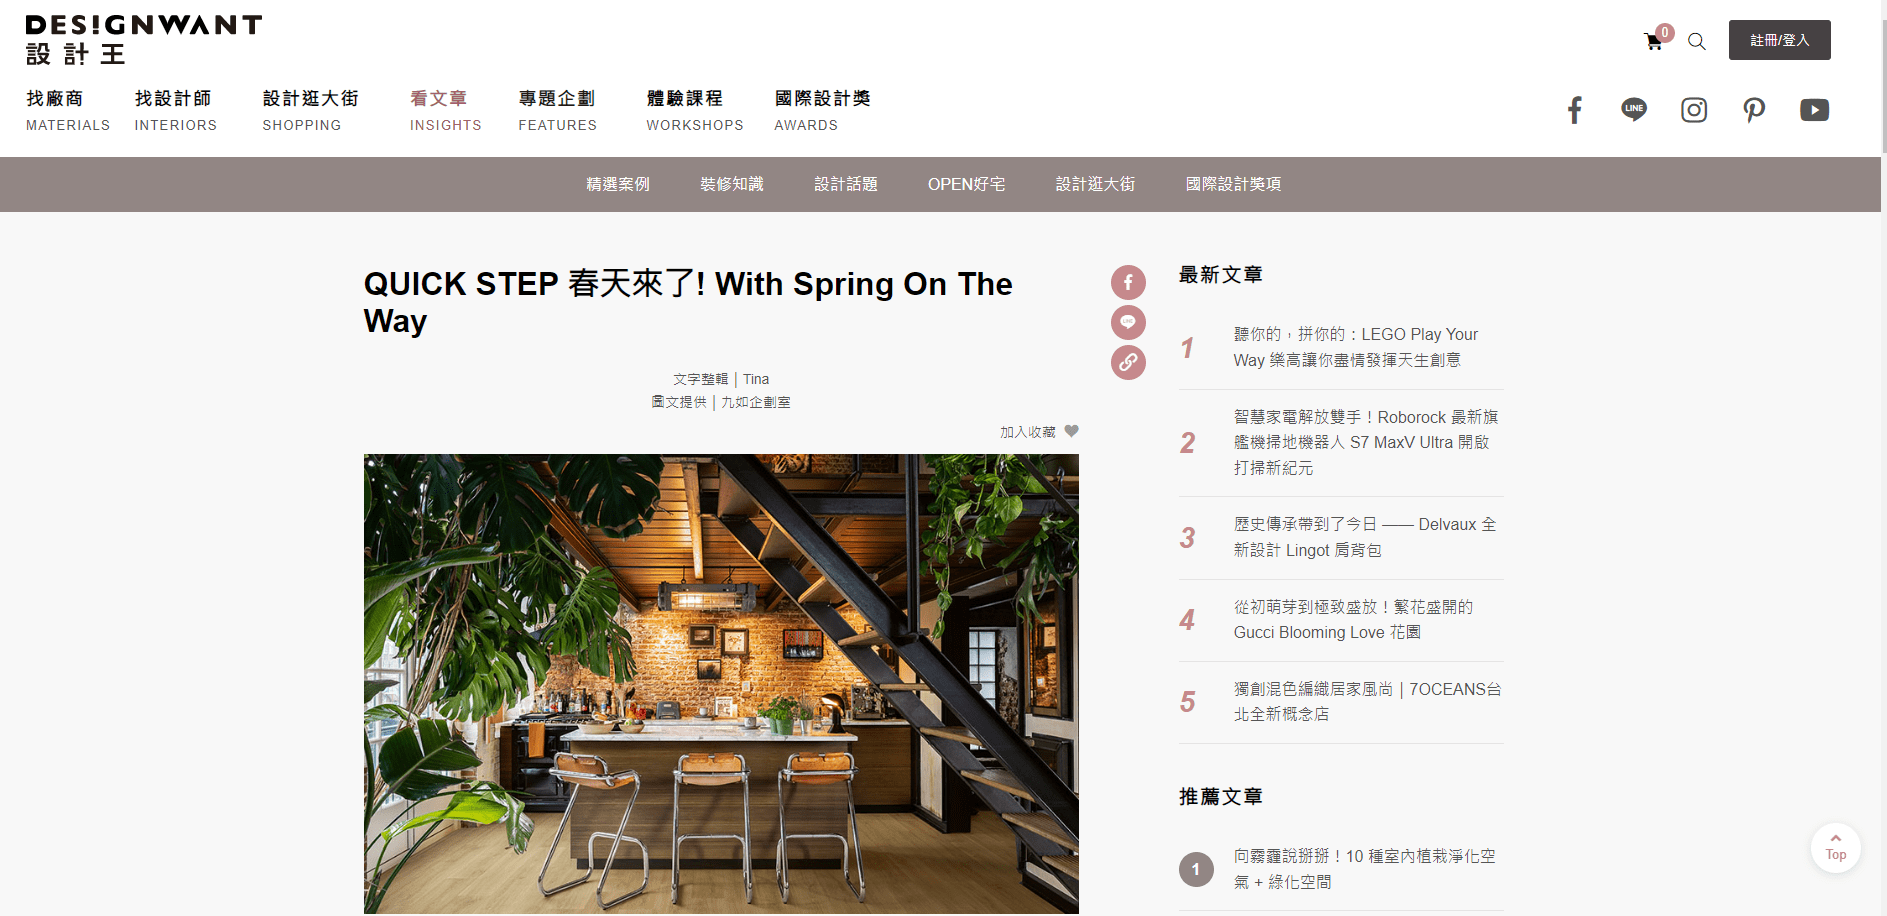Open the LEGO Play Your Way article
This screenshot has height=916, width=1887.
(x=1355, y=347)
